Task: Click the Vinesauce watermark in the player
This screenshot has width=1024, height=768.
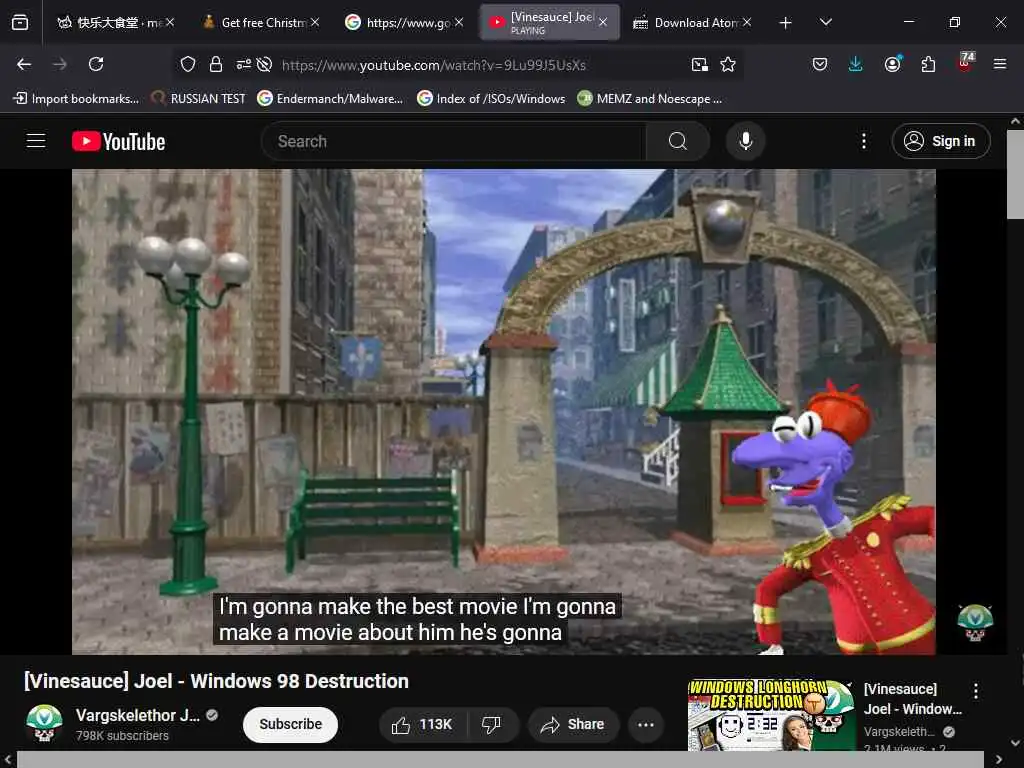Action: [974, 623]
